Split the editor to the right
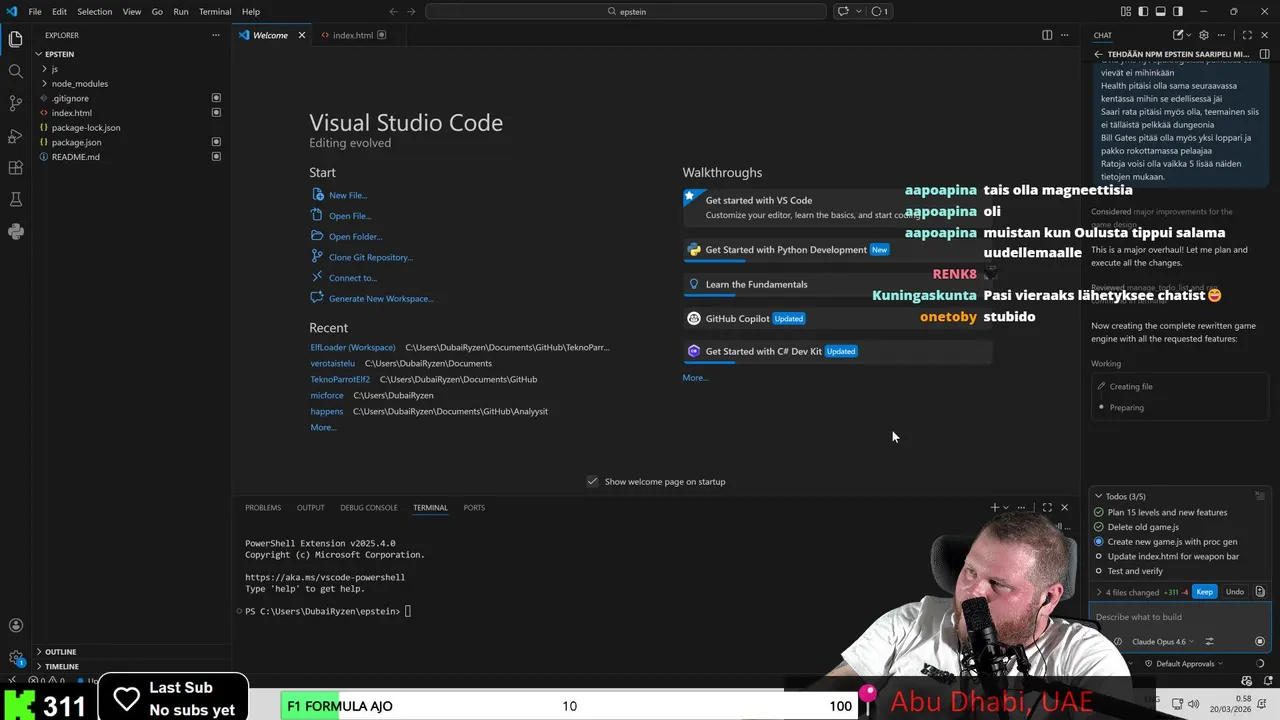This screenshot has height=720, width=1280. click(x=1047, y=35)
